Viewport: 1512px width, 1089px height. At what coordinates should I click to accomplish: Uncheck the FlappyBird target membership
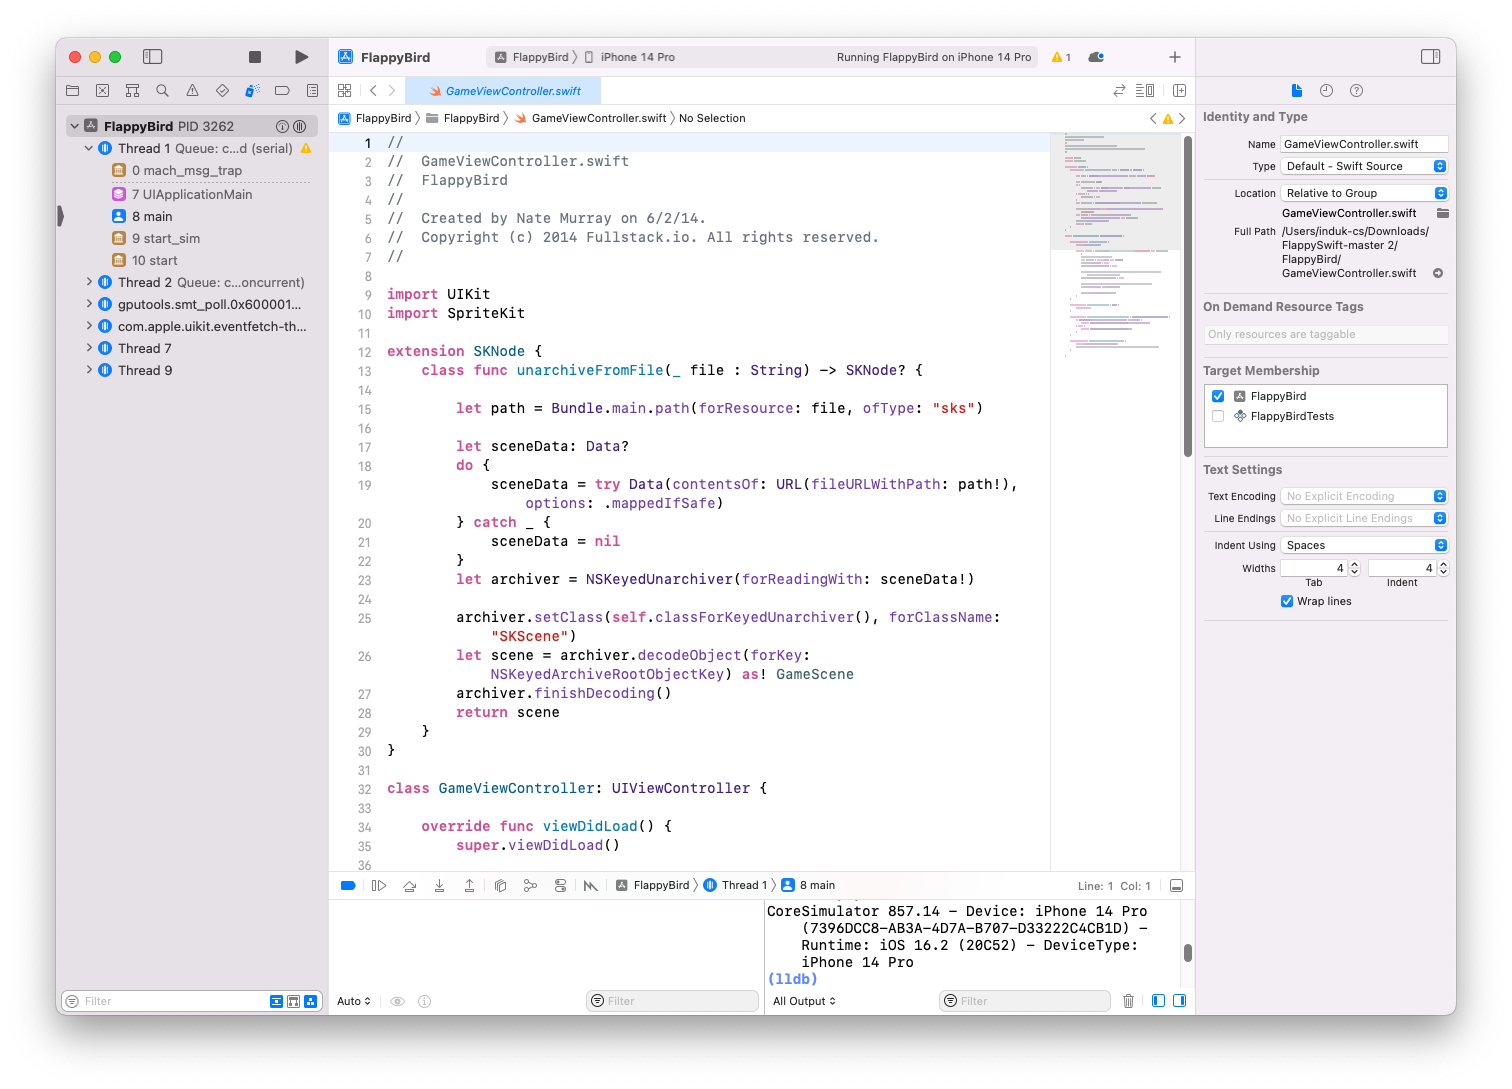pyautogui.click(x=1218, y=396)
